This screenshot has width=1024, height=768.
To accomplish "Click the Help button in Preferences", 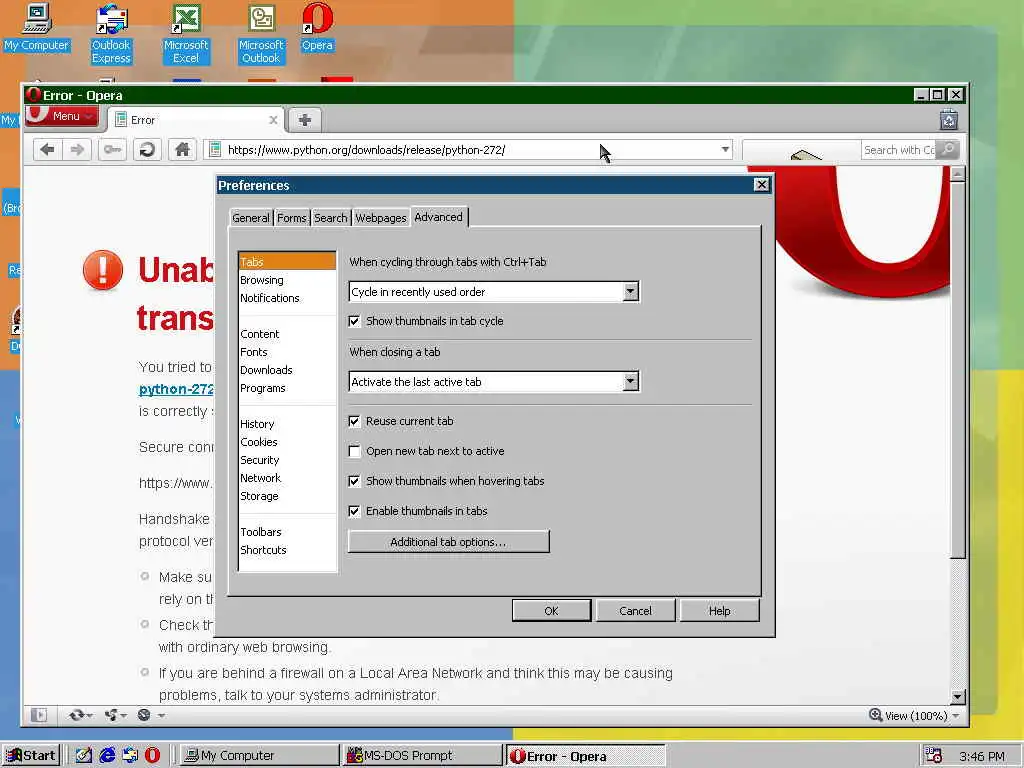I will tap(720, 611).
